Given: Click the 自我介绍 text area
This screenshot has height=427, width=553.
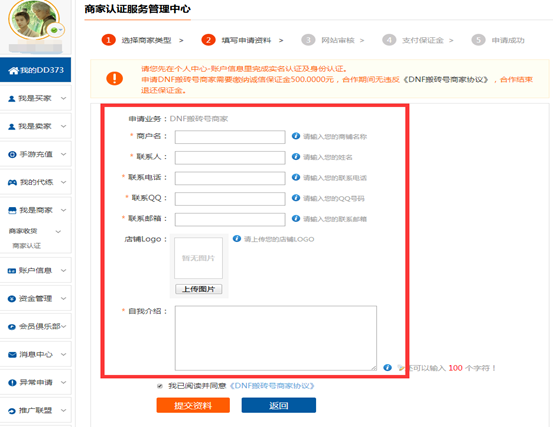Looking at the screenshot, I should [276, 338].
